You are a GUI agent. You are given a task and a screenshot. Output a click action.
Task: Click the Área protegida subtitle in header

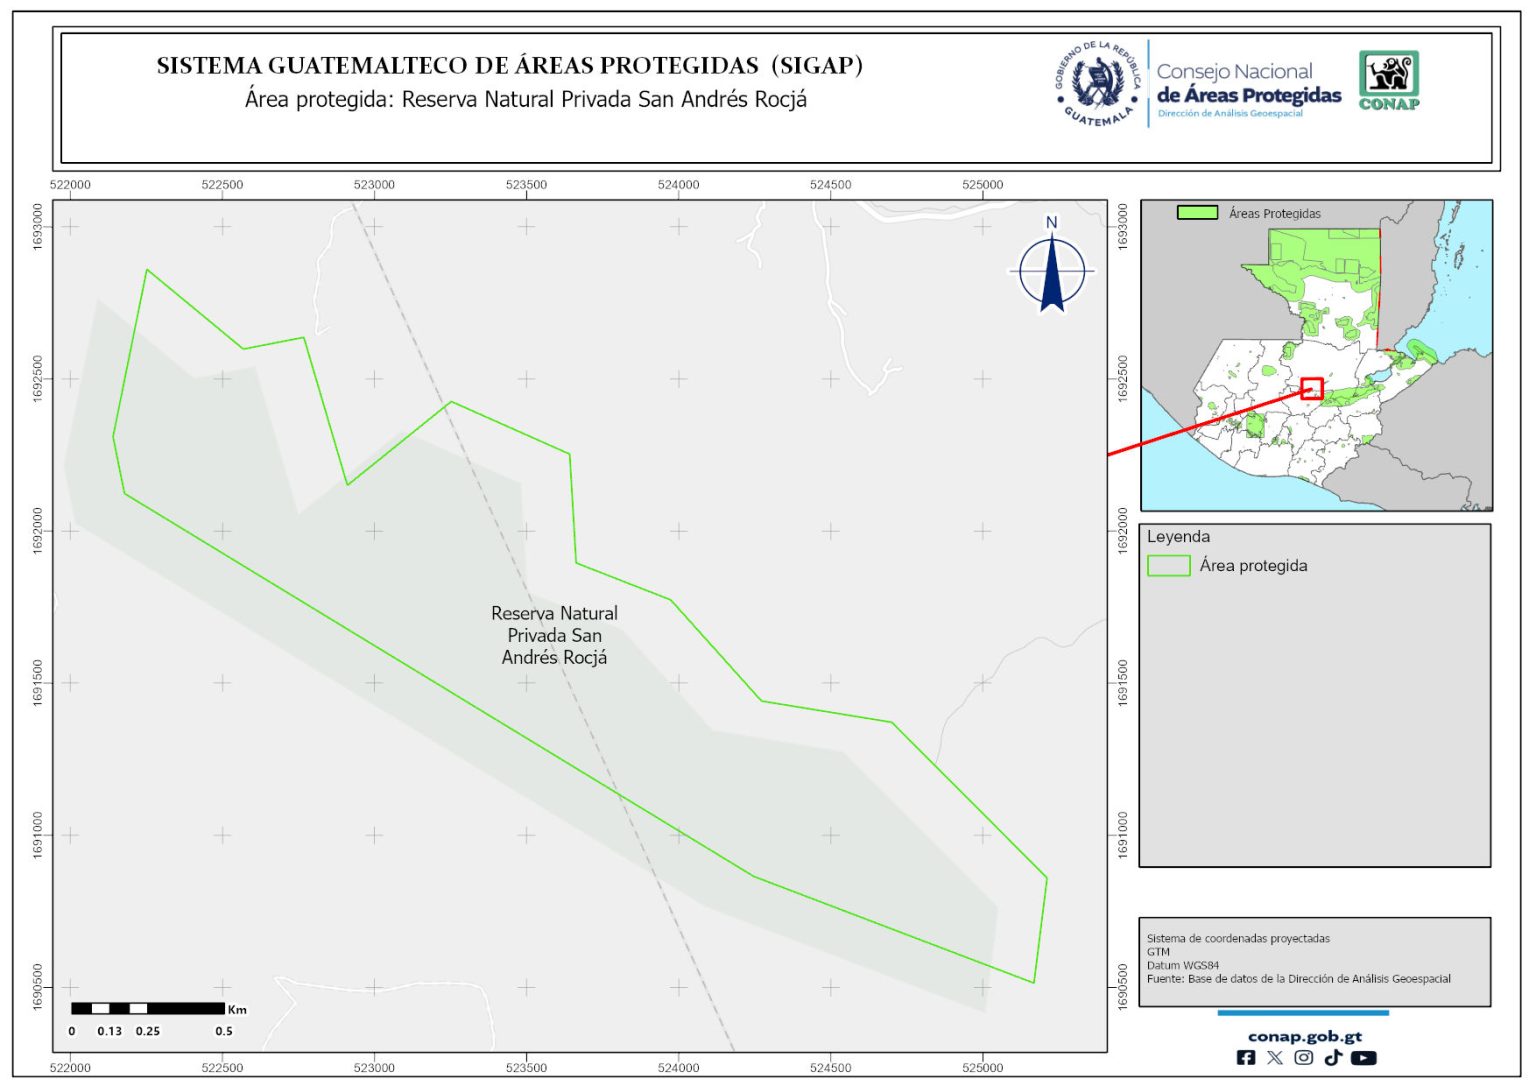click(x=525, y=100)
